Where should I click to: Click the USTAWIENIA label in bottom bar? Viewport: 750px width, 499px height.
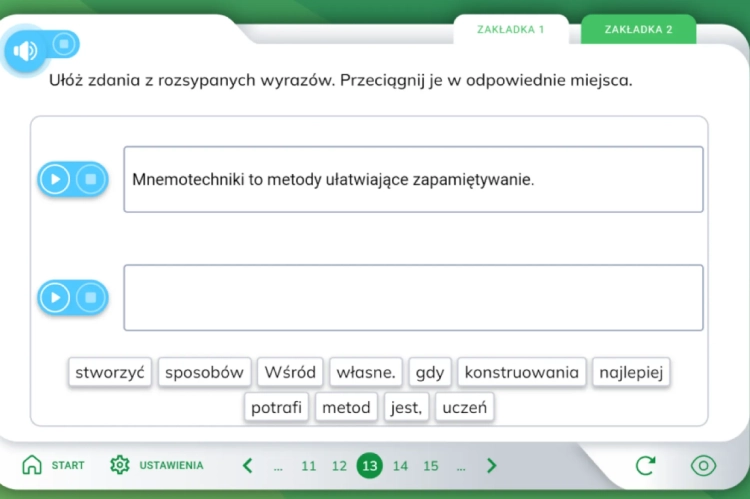coord(171,466)
